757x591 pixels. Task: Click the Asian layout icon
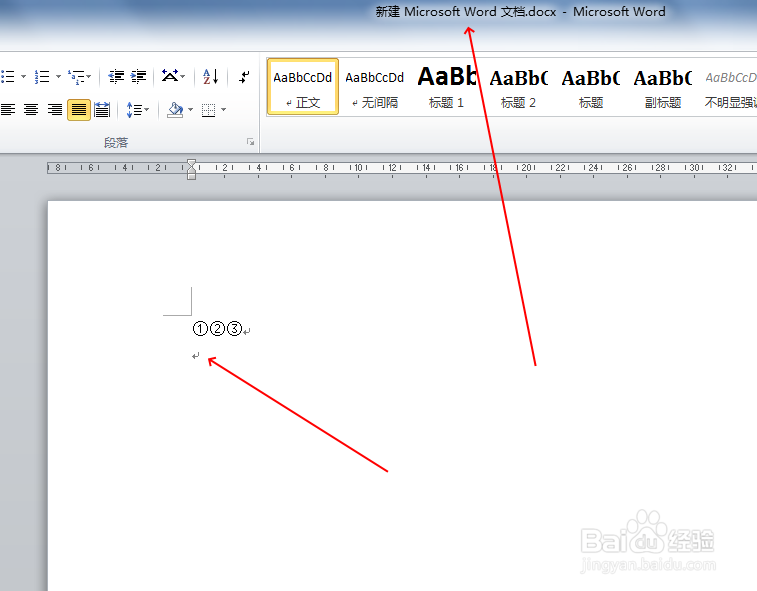[x=169, y=76]
